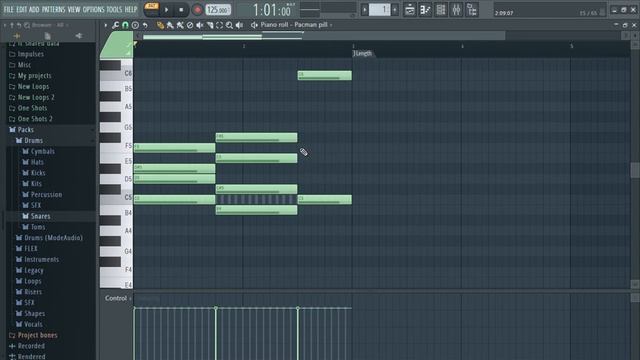640x360 pixels.
Task: Open the PATTERNS menu
Action: click(53, 9)
